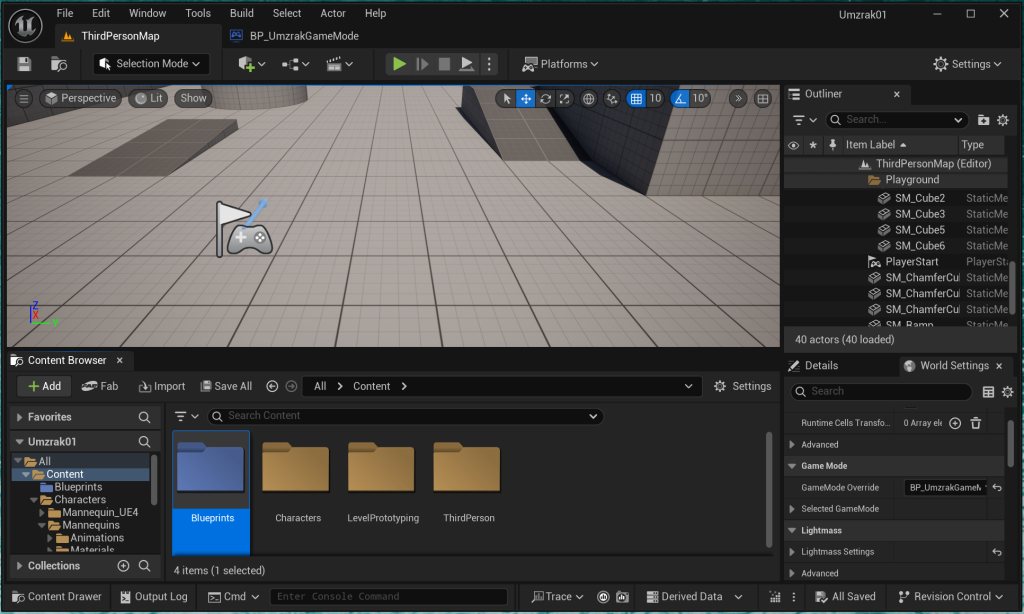The height and width of the screenshot is (614, 1024).
Task: Open the Quickly Add to Project cube menu
Action: 251,63
